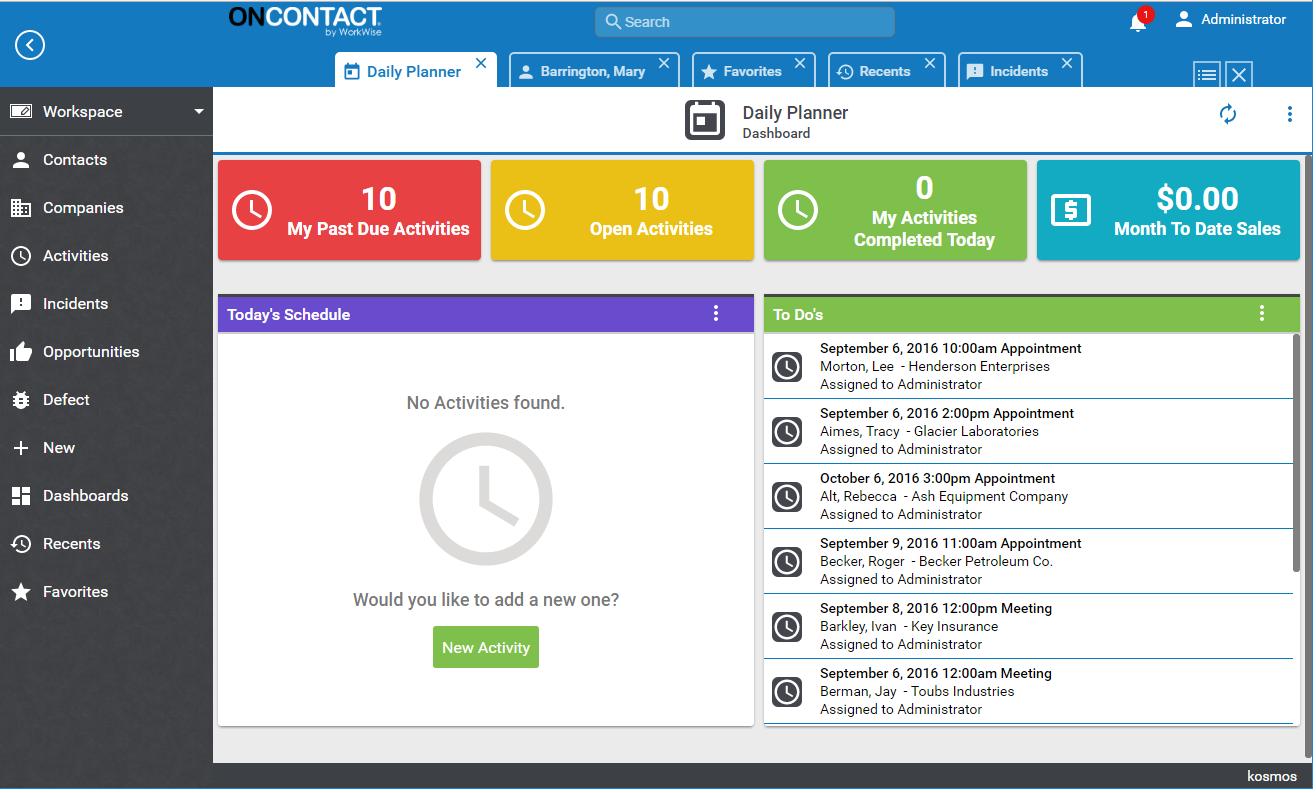The width and height of the screenshot is (1314, 790).
Task: Open Opportunities in the sidebar
Action: (x=90, y=352)
